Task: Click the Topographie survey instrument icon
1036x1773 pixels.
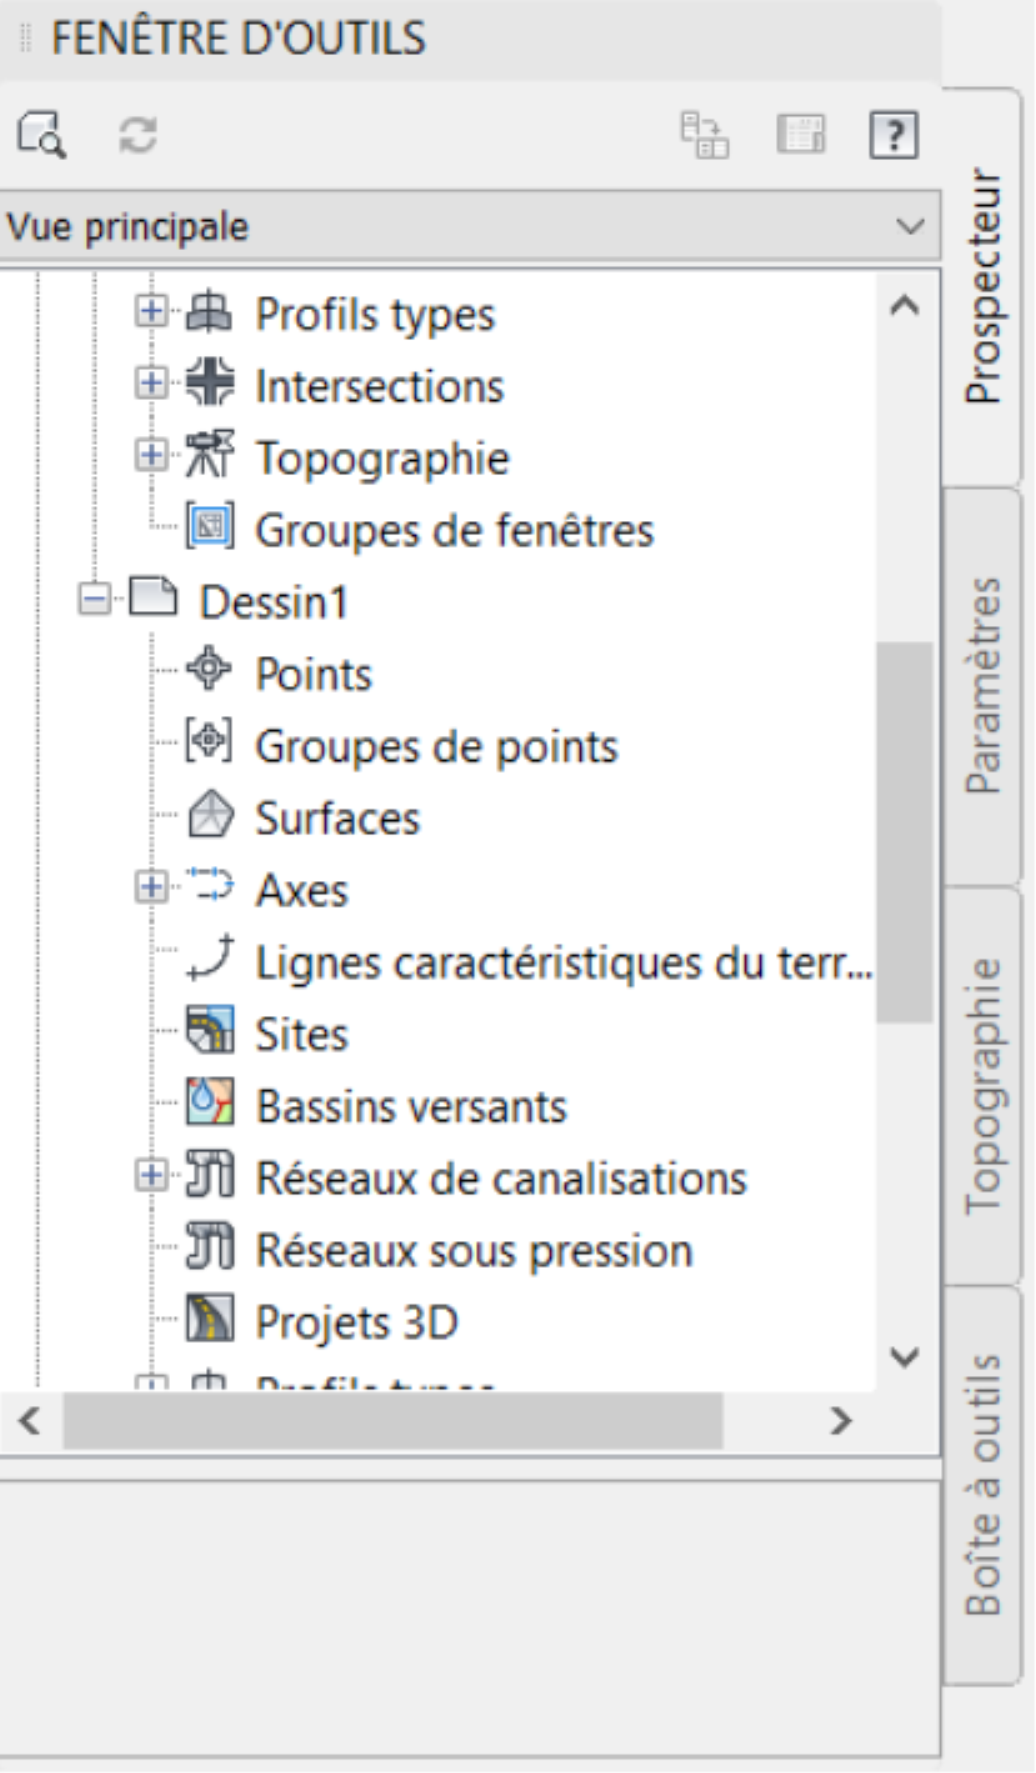Action: coord(209,457)
